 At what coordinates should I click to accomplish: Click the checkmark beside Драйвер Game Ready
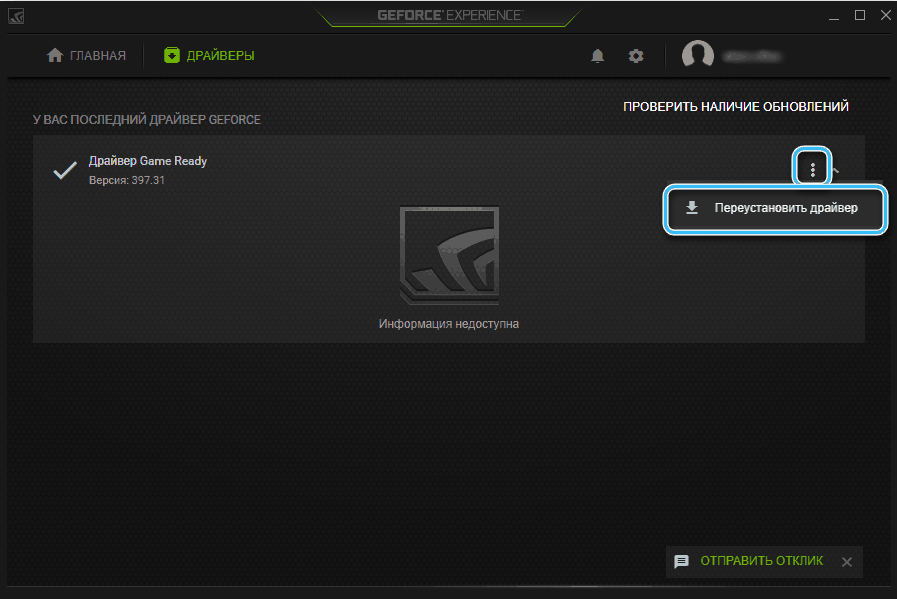65,170
